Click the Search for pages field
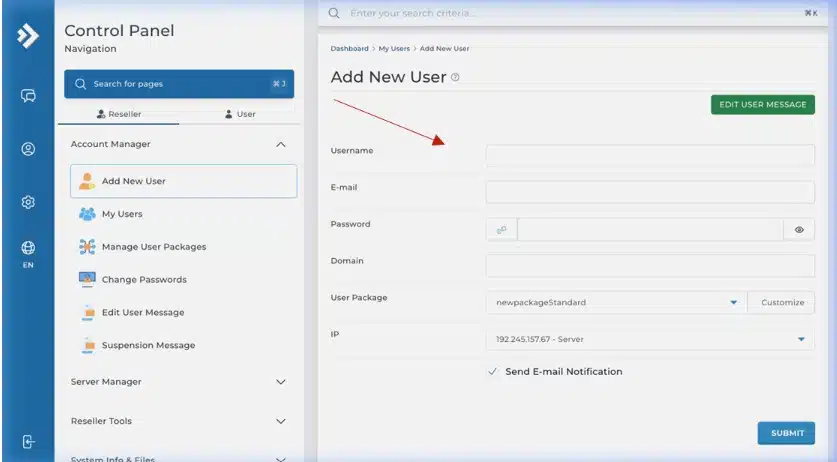Screen dimensions: 837x462 pos(179,84)
